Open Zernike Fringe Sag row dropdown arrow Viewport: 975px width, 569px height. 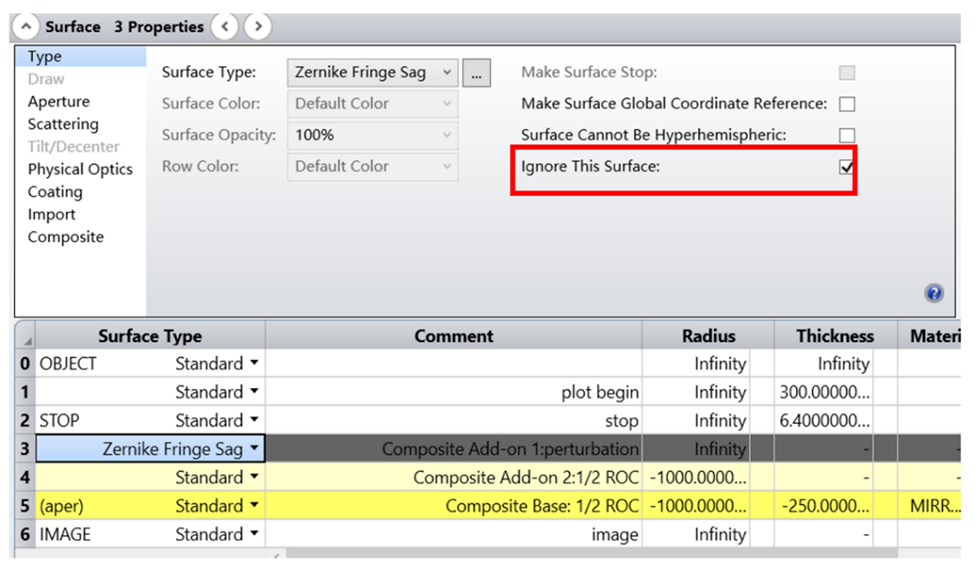(x=254, y=448)
